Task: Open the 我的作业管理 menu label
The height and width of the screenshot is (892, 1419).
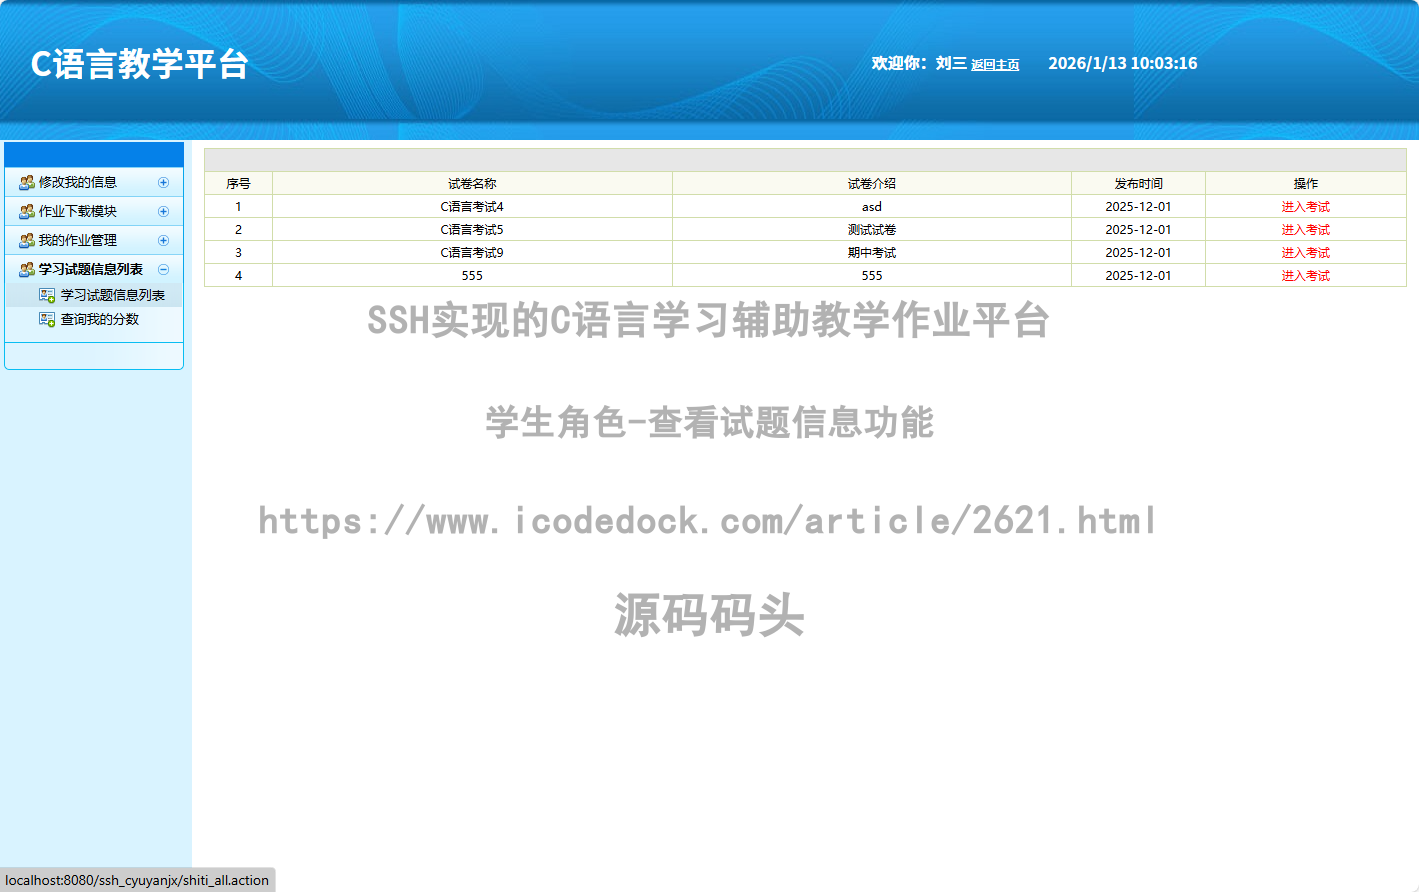Action: point(78,241)
